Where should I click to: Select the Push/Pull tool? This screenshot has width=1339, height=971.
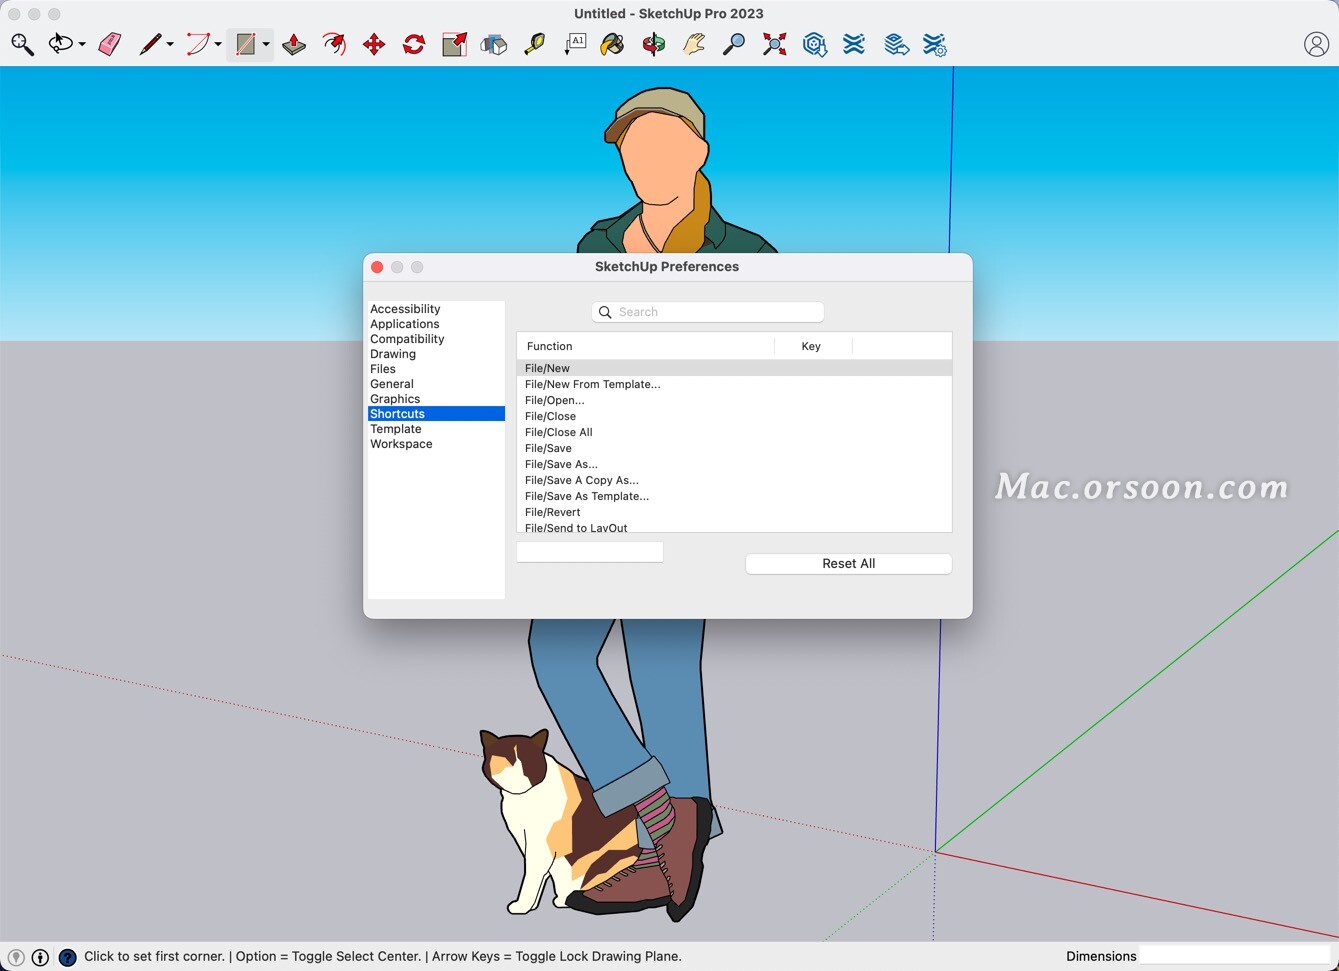[294, 44]
